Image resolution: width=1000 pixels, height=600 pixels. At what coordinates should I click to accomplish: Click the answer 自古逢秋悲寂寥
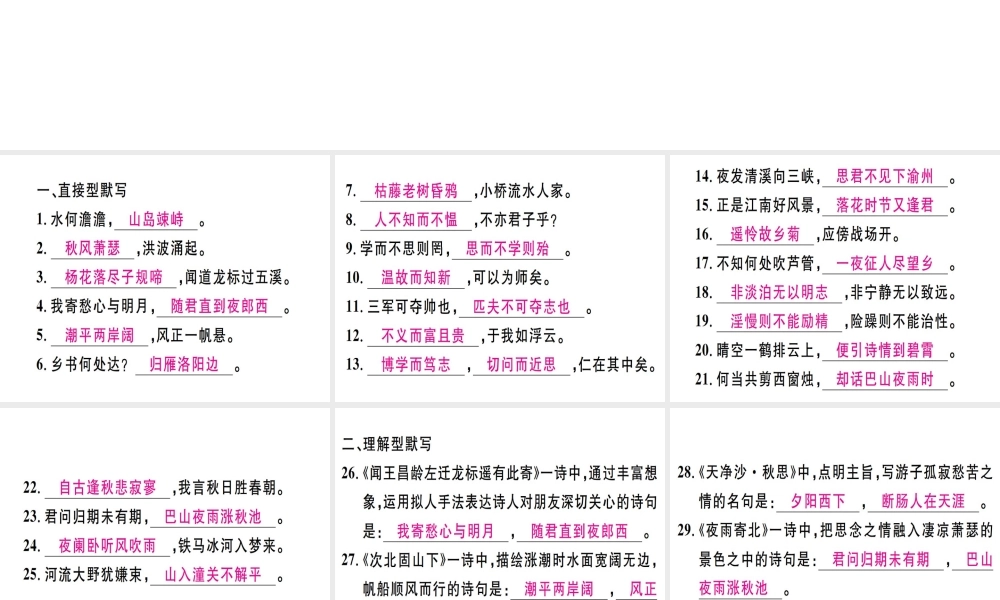point(107,488)
